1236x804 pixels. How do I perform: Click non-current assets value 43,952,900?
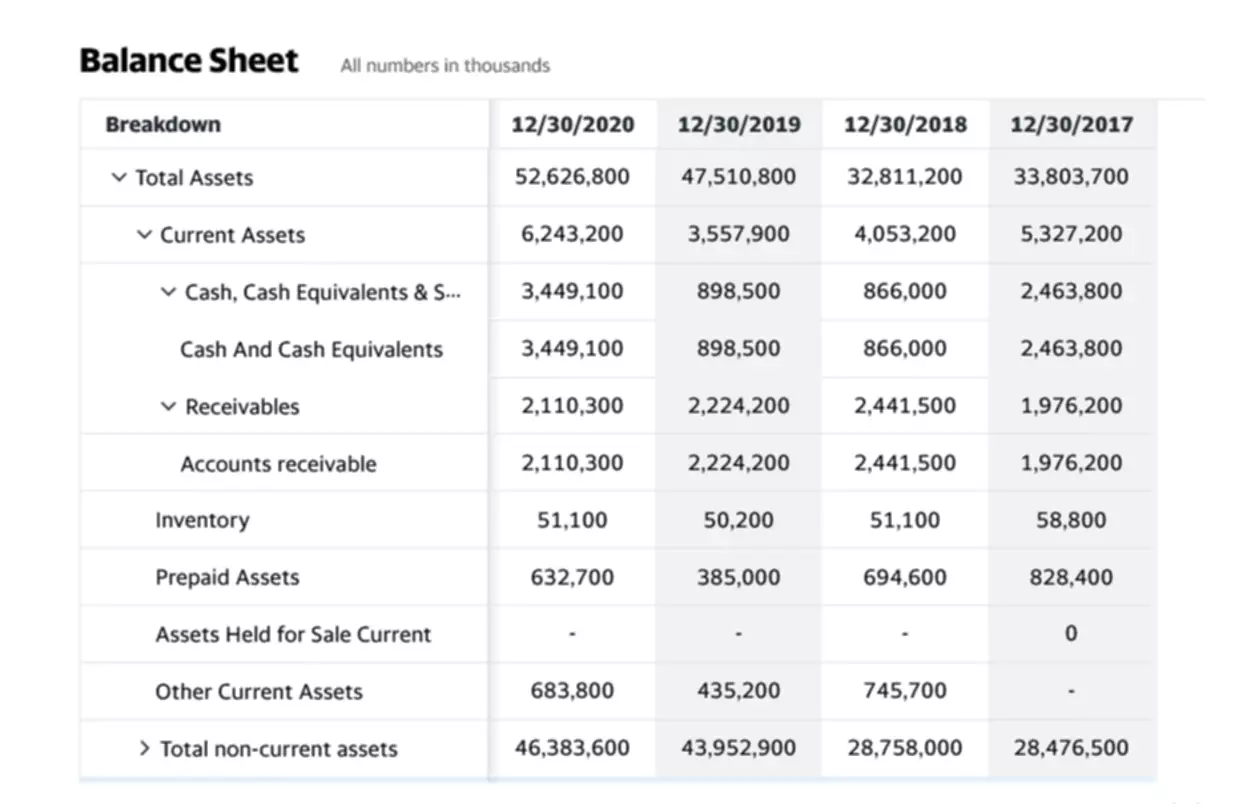(739, 747)
